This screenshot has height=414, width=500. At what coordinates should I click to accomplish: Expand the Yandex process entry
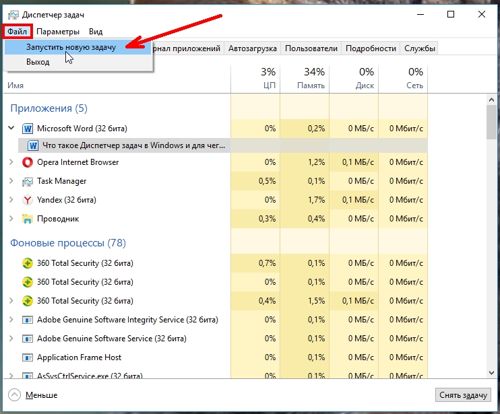click(x=11, y=200)
